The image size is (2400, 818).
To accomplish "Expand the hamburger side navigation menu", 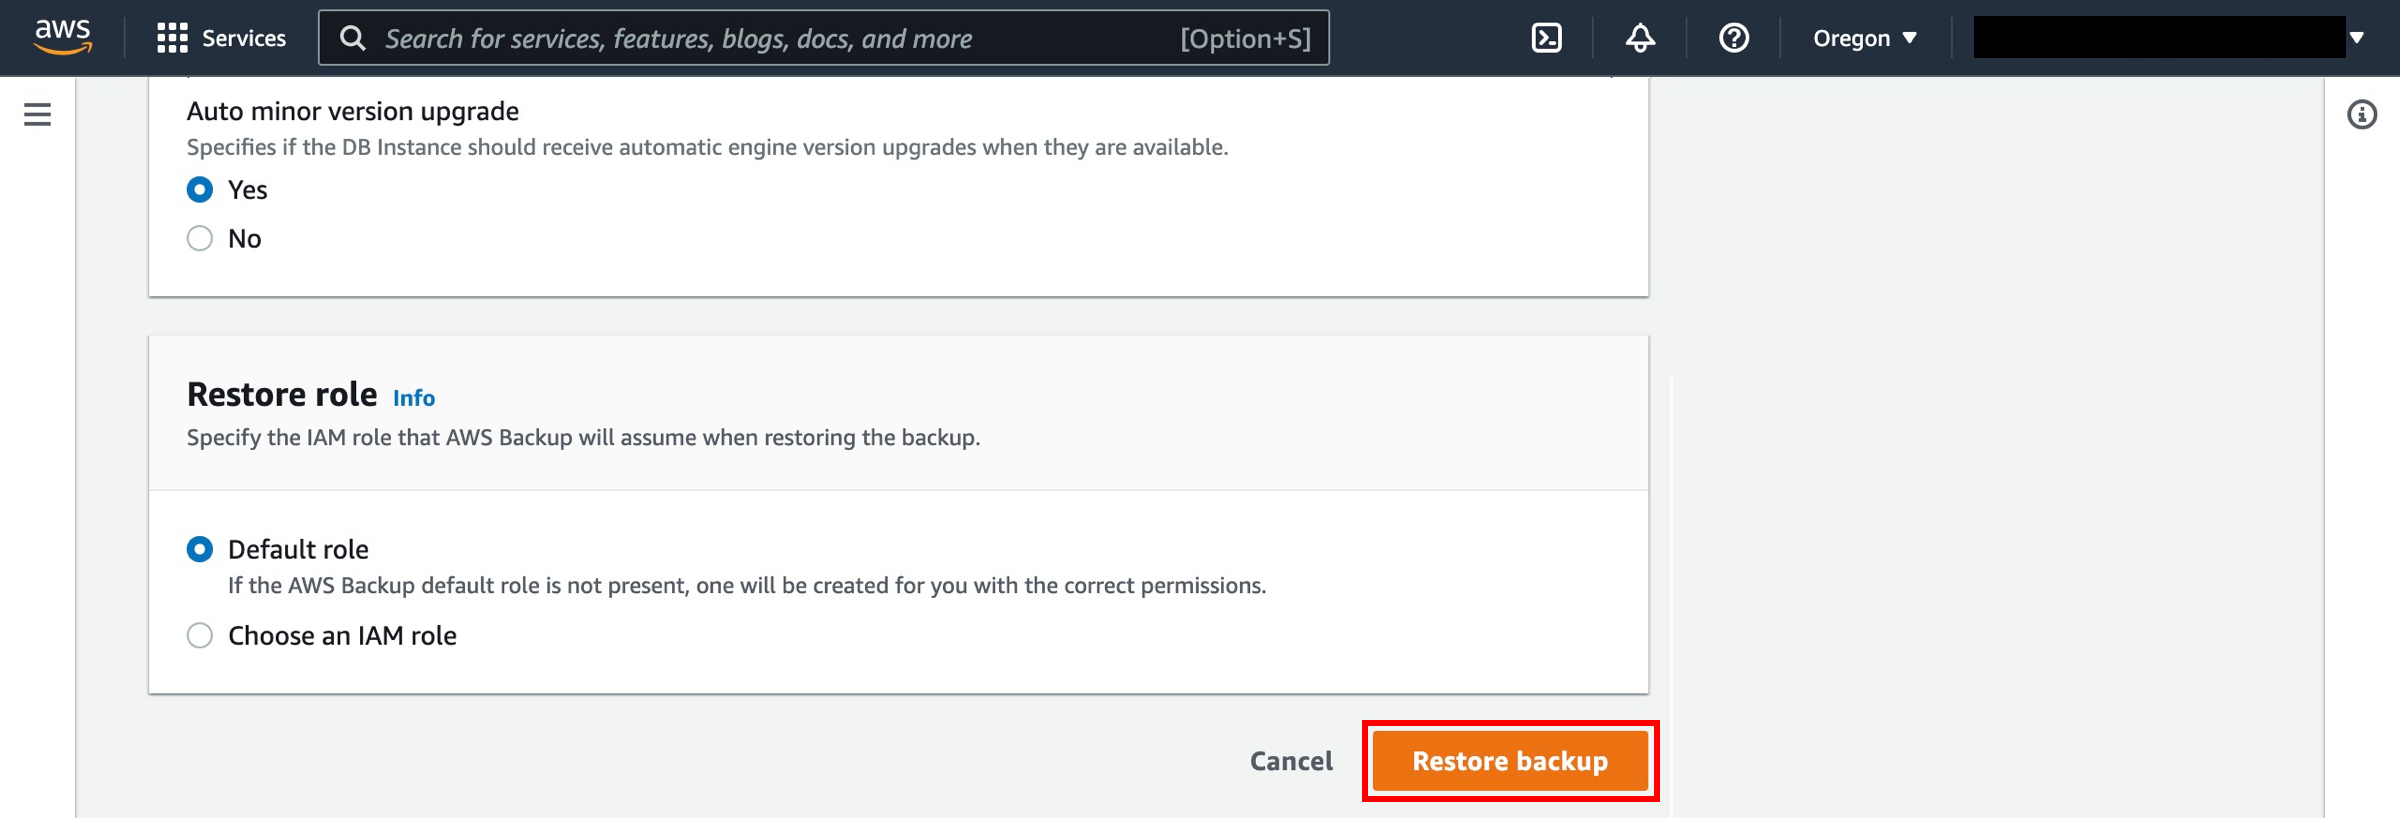I will [x=37, y=115].
